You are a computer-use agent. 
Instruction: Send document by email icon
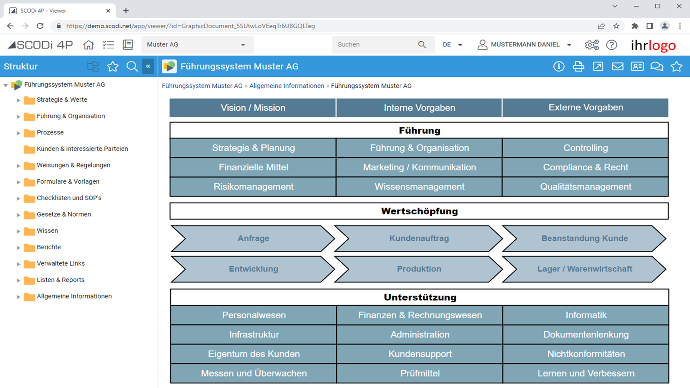tap(617, 66)
